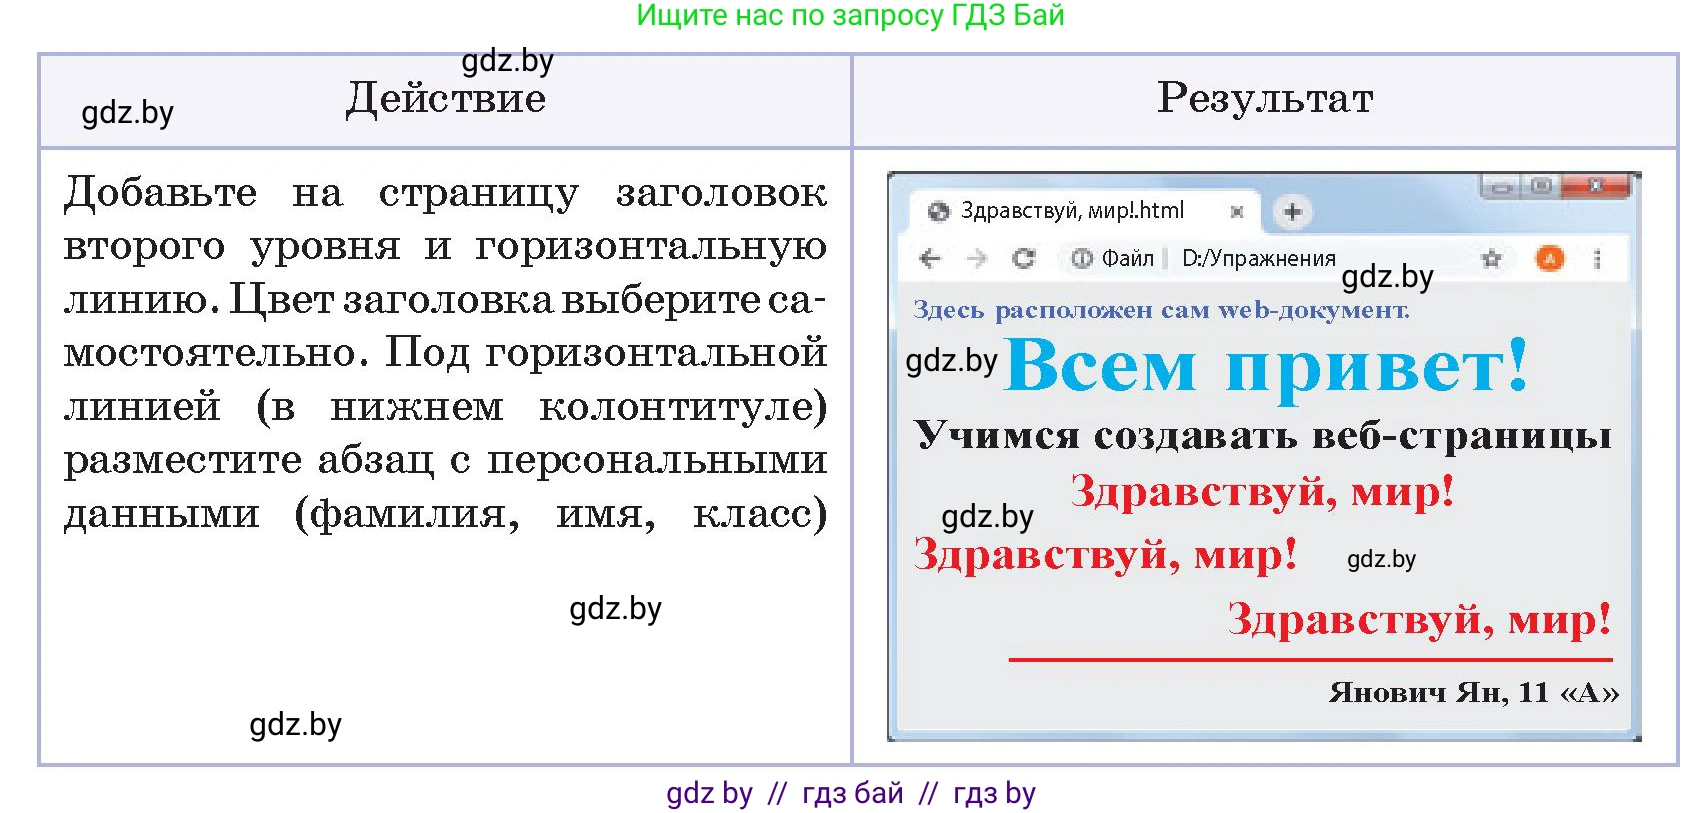
Task: Bookmark the page with star icon
Action: coord(1491,259)
